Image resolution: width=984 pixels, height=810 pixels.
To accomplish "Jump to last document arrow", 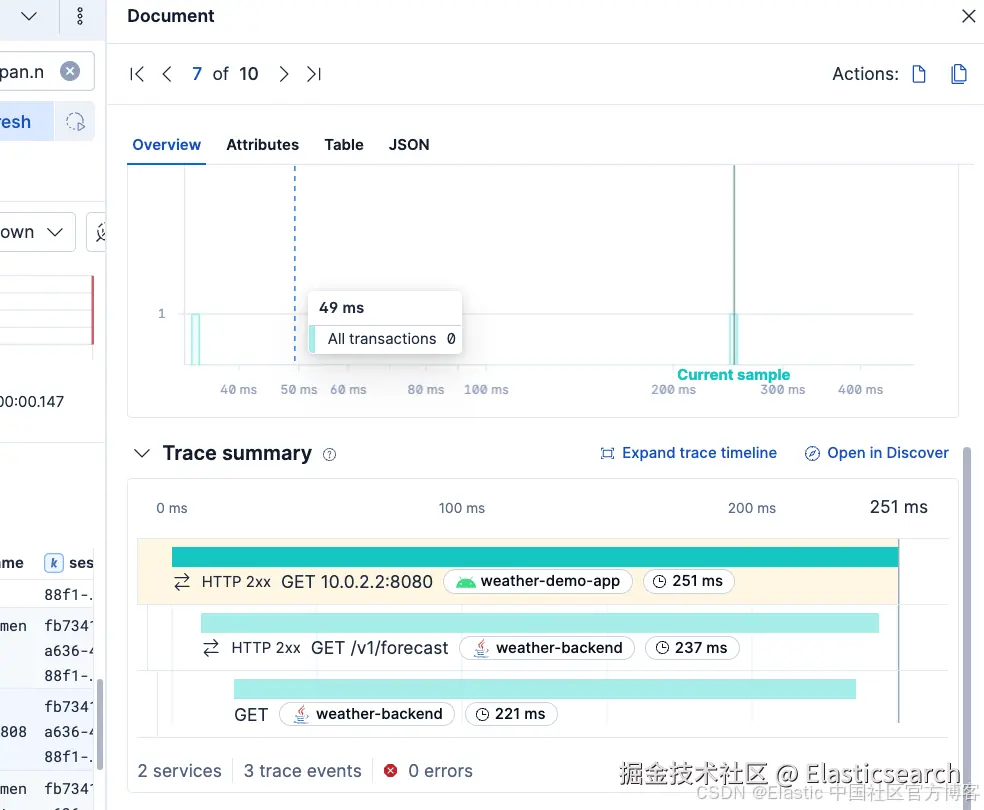I will [314, 74].
